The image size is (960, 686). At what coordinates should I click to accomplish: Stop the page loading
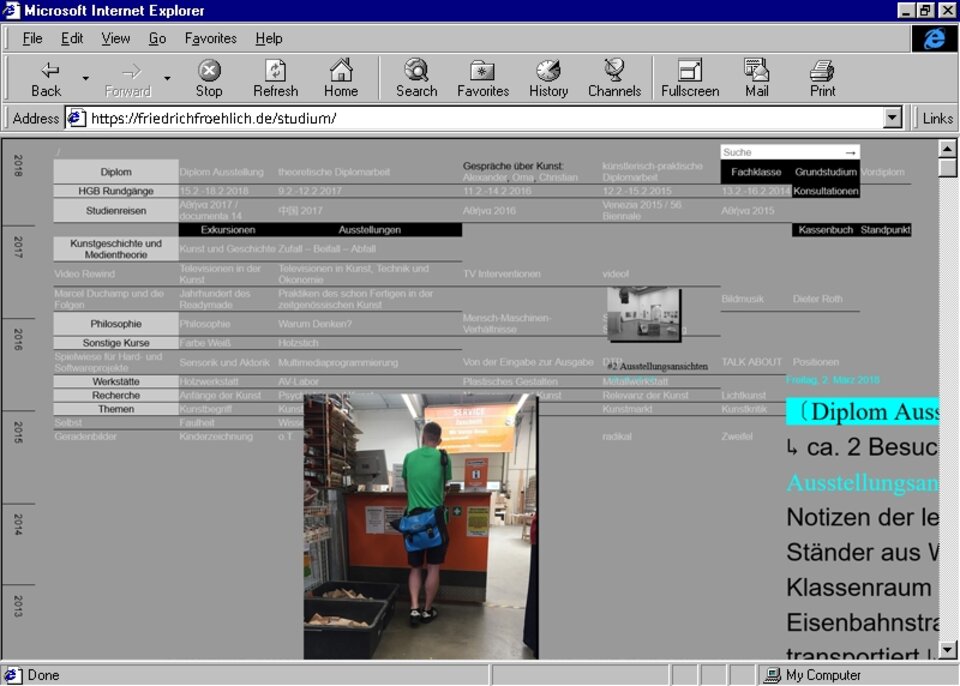209,79
